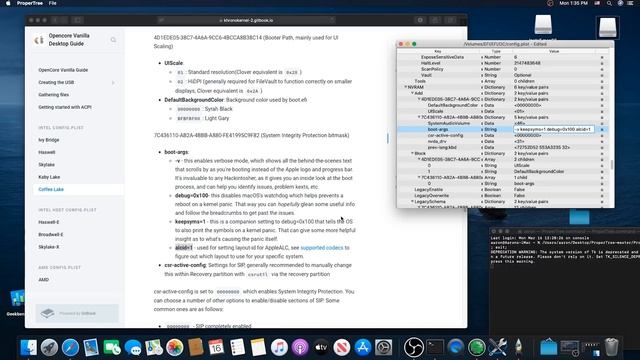Image resolution: width=640 pixels, height=360 pixels.
Task: Open the Skylake sidebar link
Action: click(47, 164)
